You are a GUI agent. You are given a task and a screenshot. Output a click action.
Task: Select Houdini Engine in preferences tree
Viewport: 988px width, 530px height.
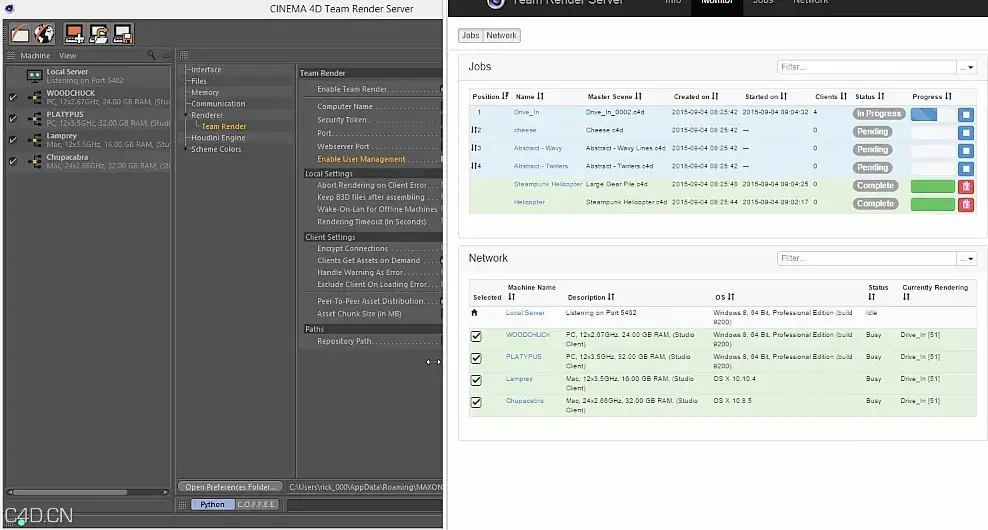(x=218, y=138)
